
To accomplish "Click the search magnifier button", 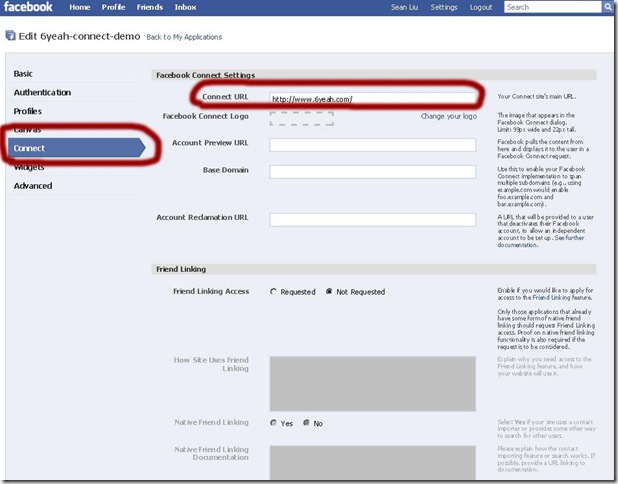I will coord(608,7).
